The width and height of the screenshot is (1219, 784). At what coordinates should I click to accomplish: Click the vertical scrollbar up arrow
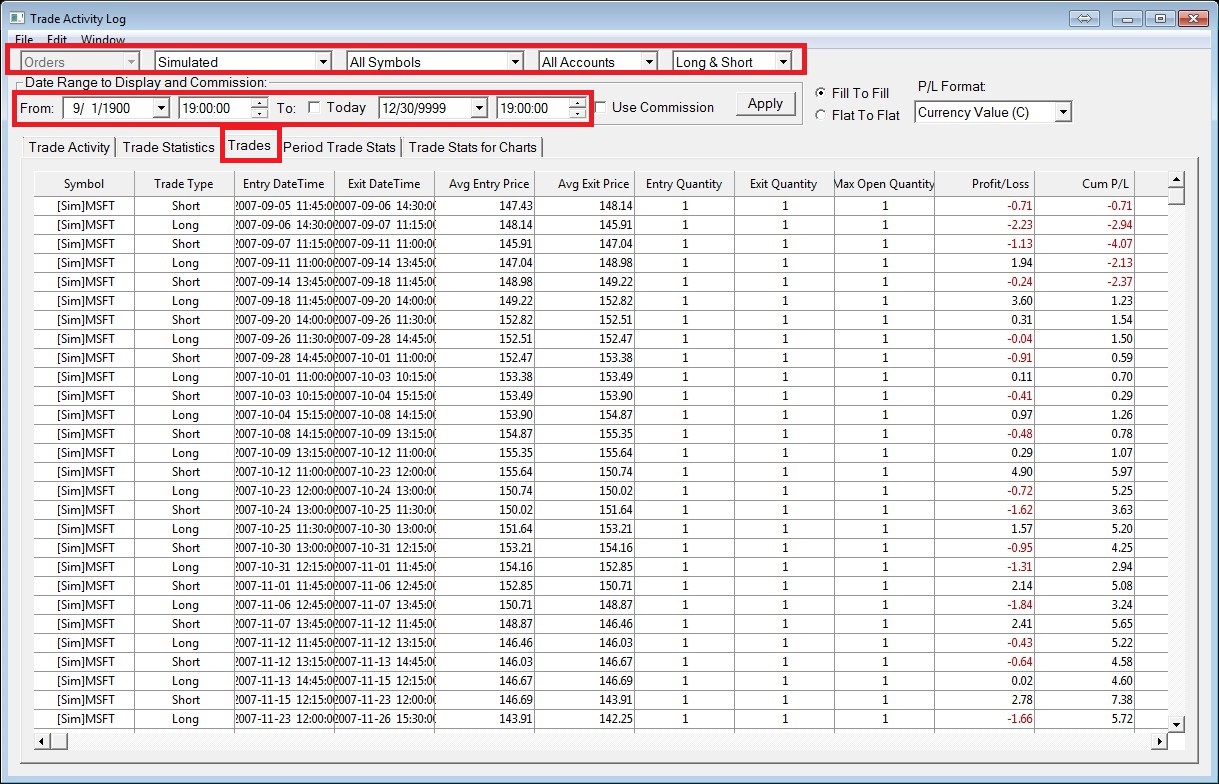click(1177, 180)
